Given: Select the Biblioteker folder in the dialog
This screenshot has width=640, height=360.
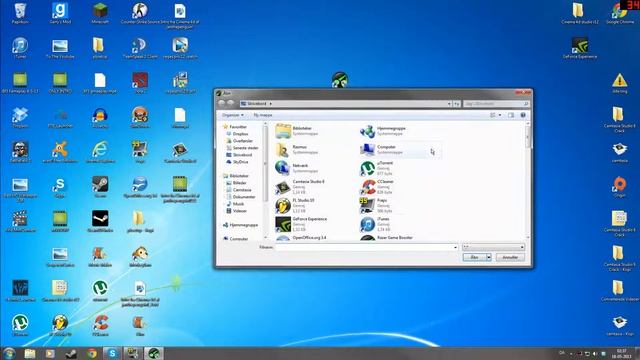Looking at the screenshot, I should tap(302, 131).
